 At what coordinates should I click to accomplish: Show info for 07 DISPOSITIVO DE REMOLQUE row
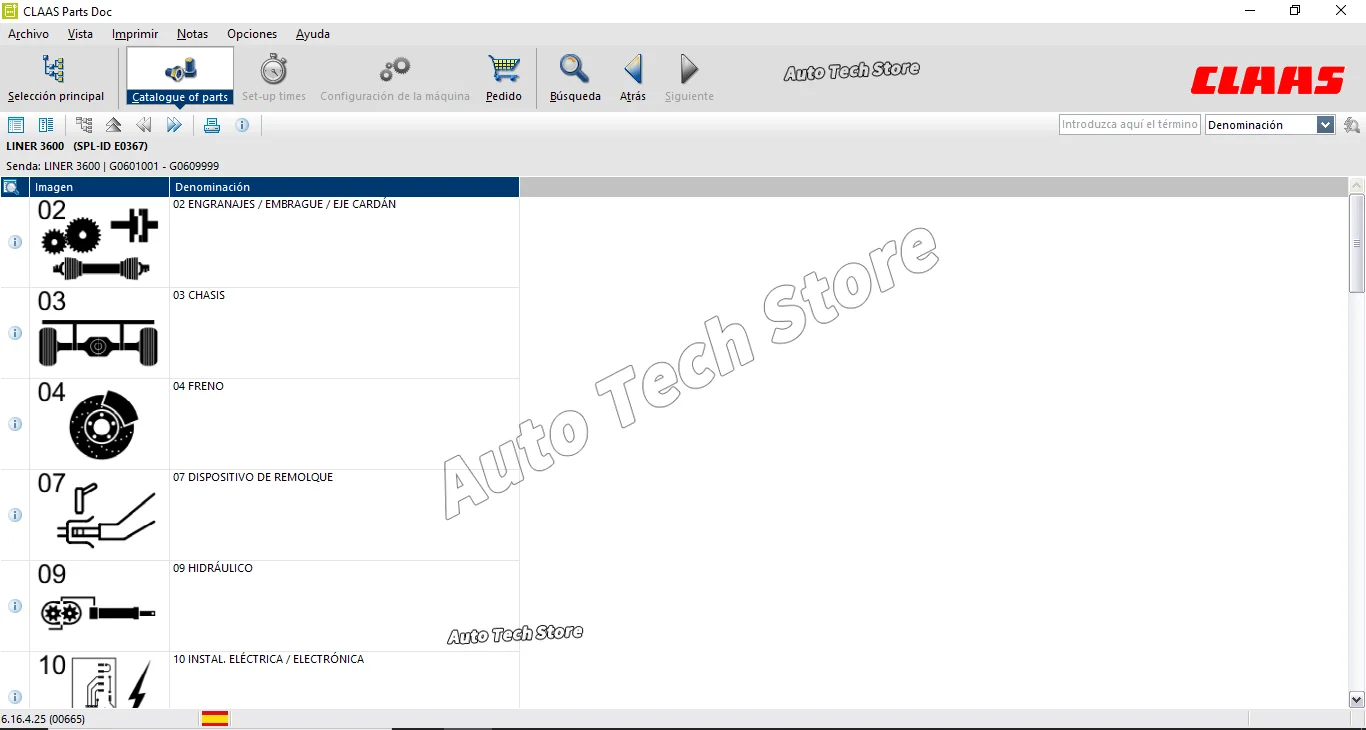(x=15, y=515)
